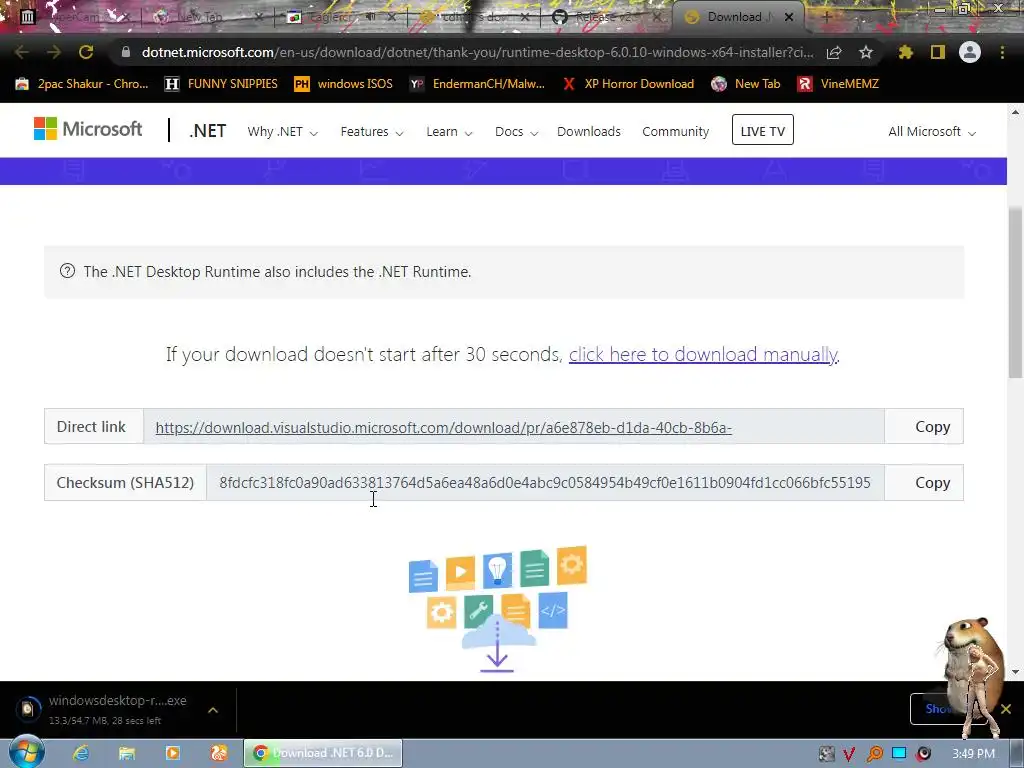Click the LIVE TV button
The image size is (1024, 768).
(x=762, y=130)
